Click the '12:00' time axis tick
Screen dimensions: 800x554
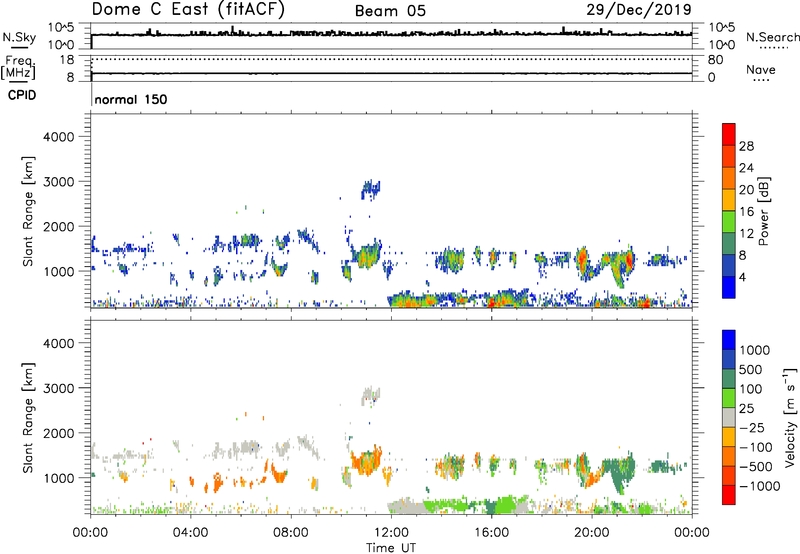click(391, 533)
